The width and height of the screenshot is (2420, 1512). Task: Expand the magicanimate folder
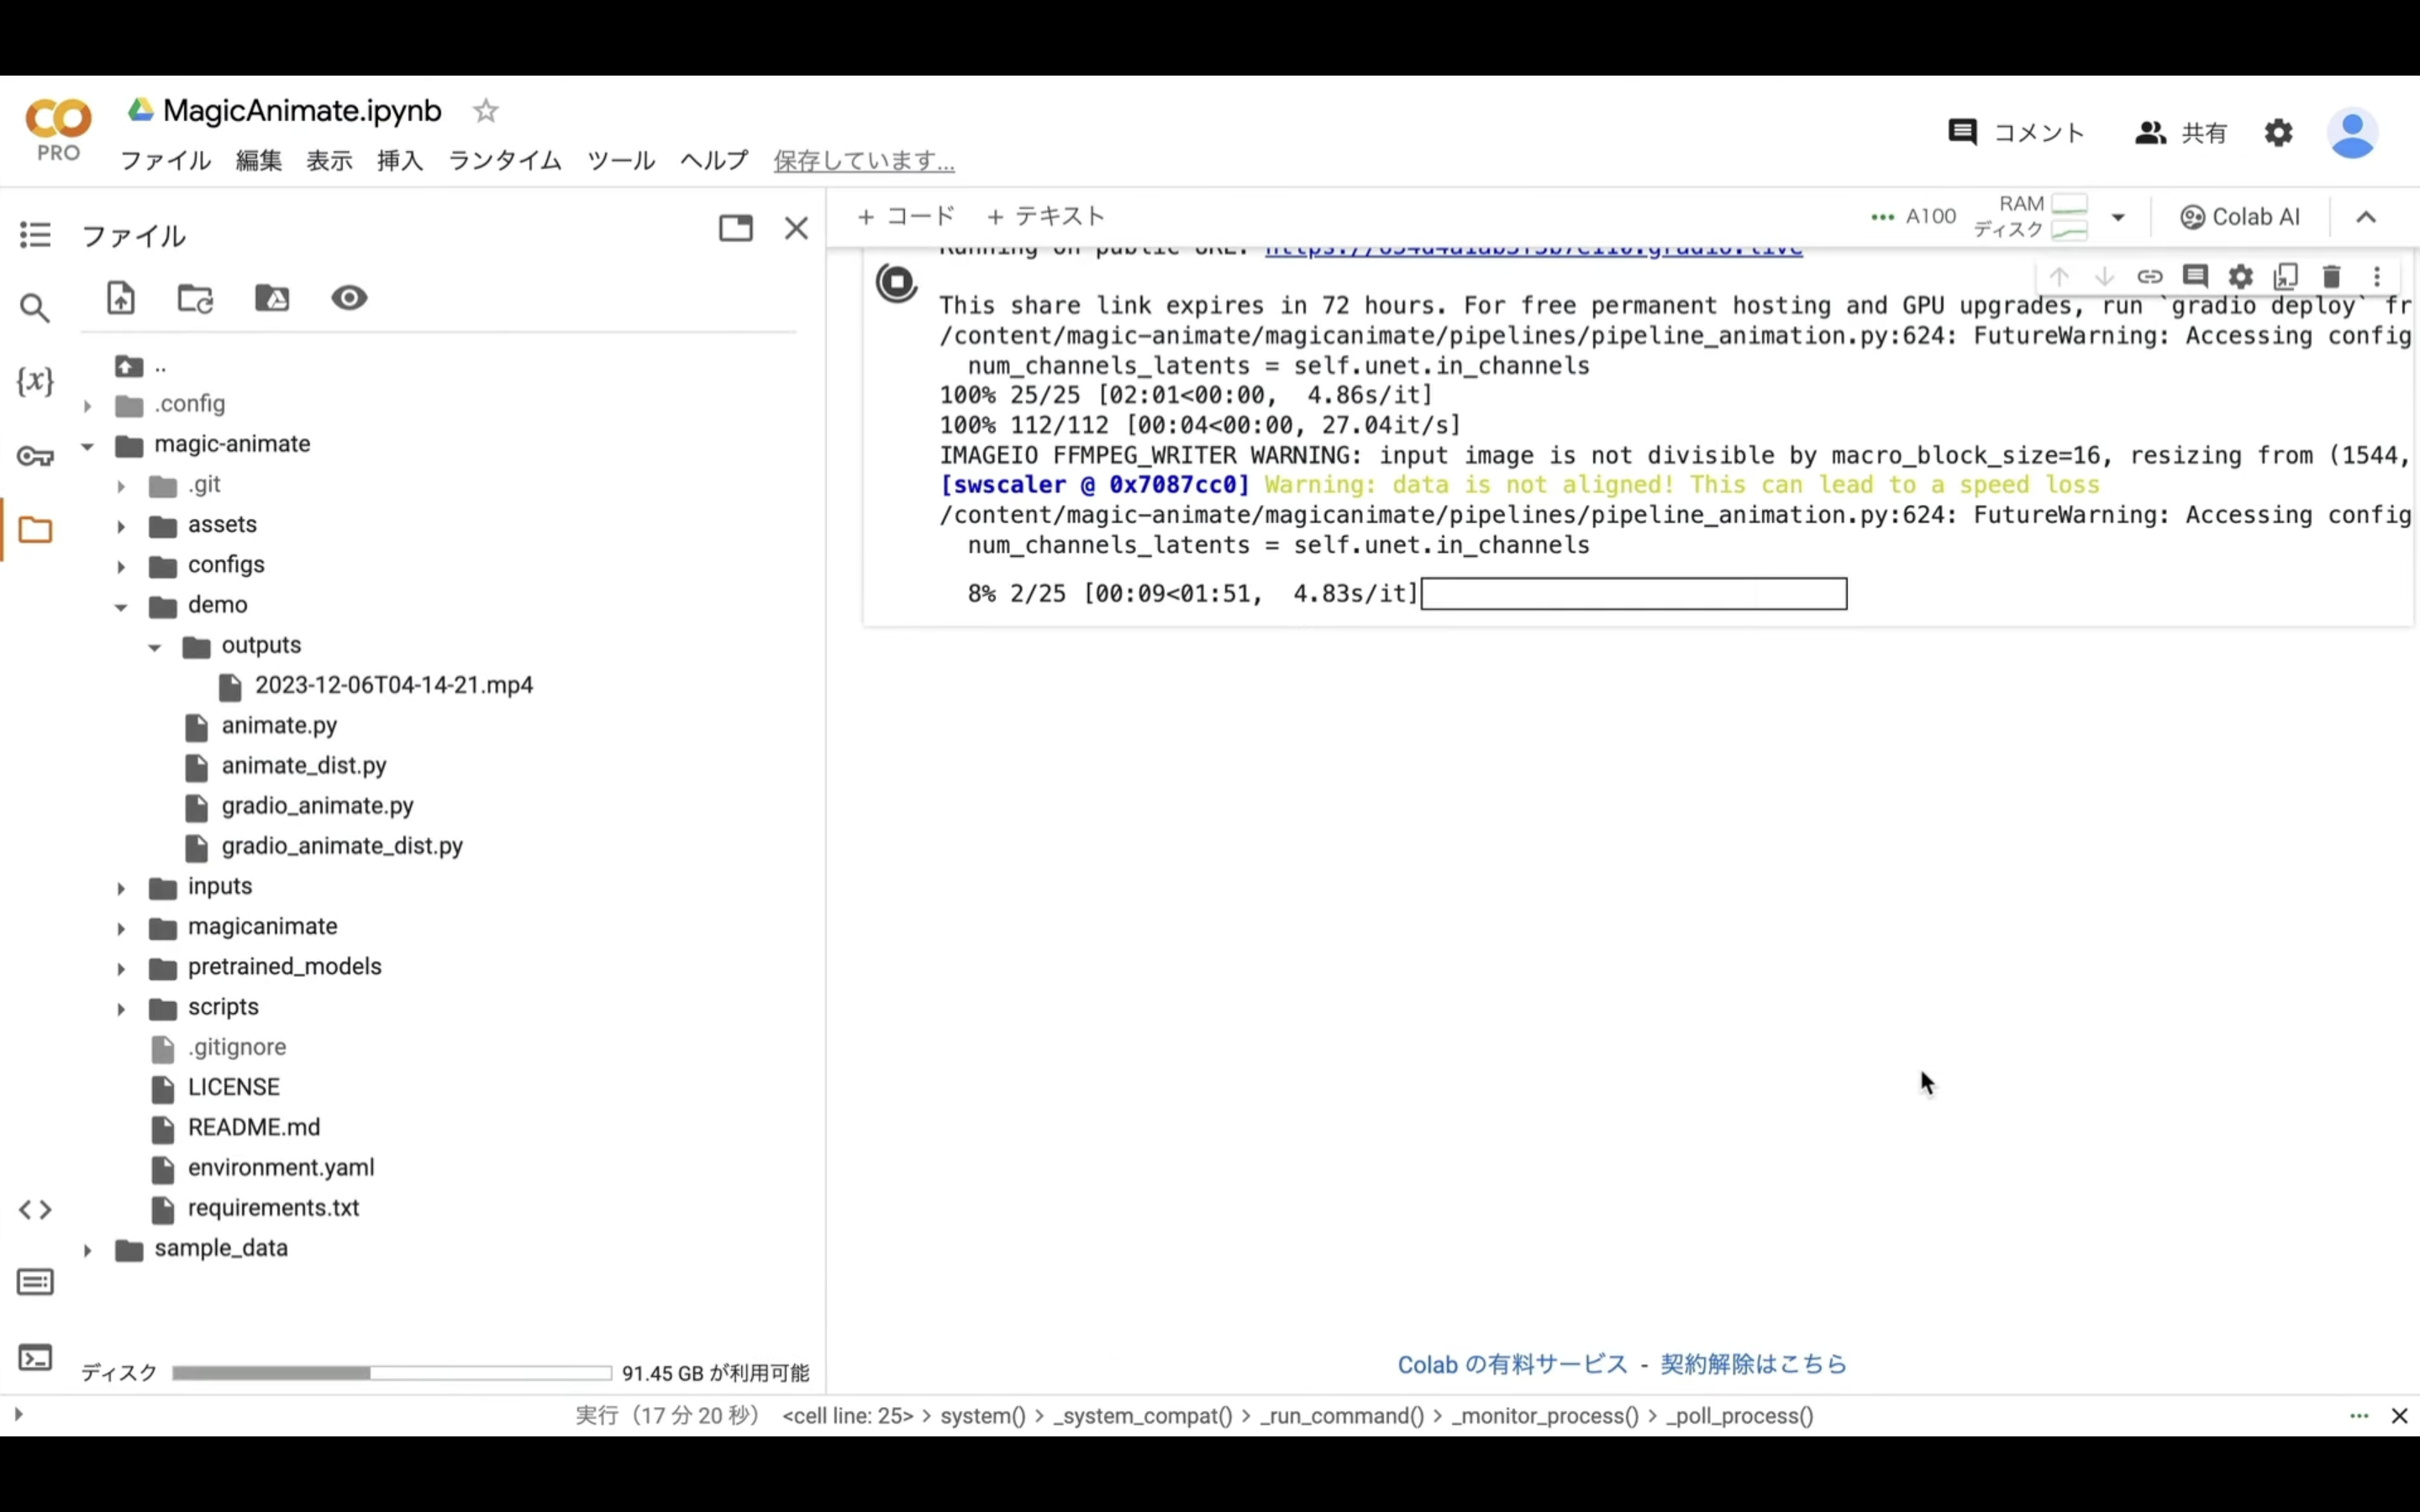pos(121,929)
